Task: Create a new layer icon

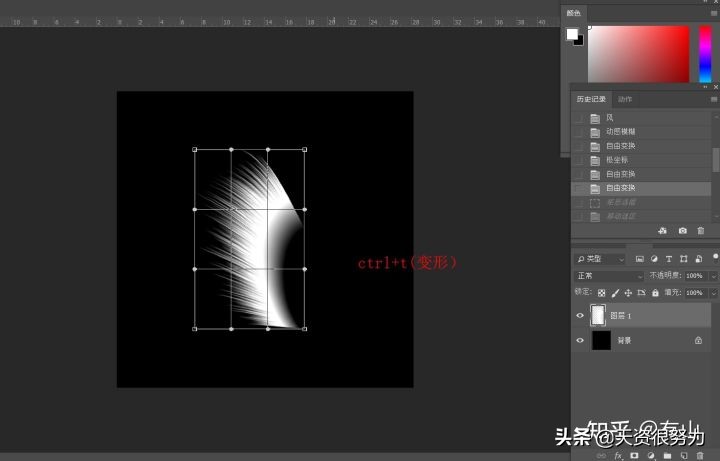Action: coord(684,455)
